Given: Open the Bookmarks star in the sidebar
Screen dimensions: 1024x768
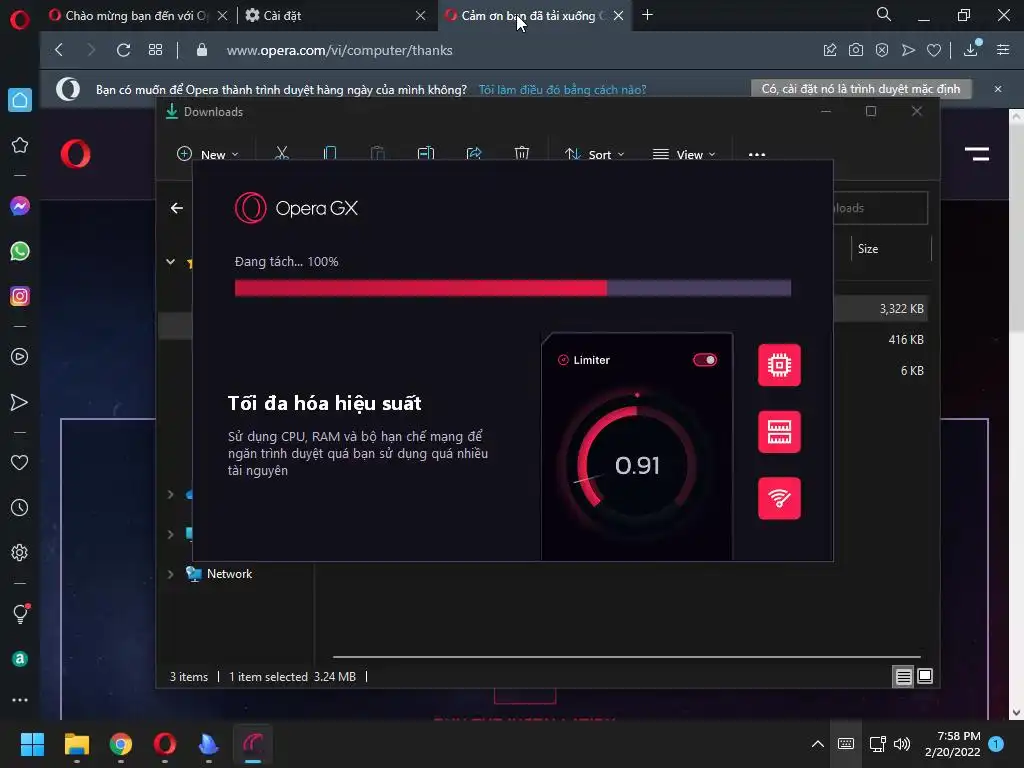Looking at the screenshot, I should click(20, 145).
